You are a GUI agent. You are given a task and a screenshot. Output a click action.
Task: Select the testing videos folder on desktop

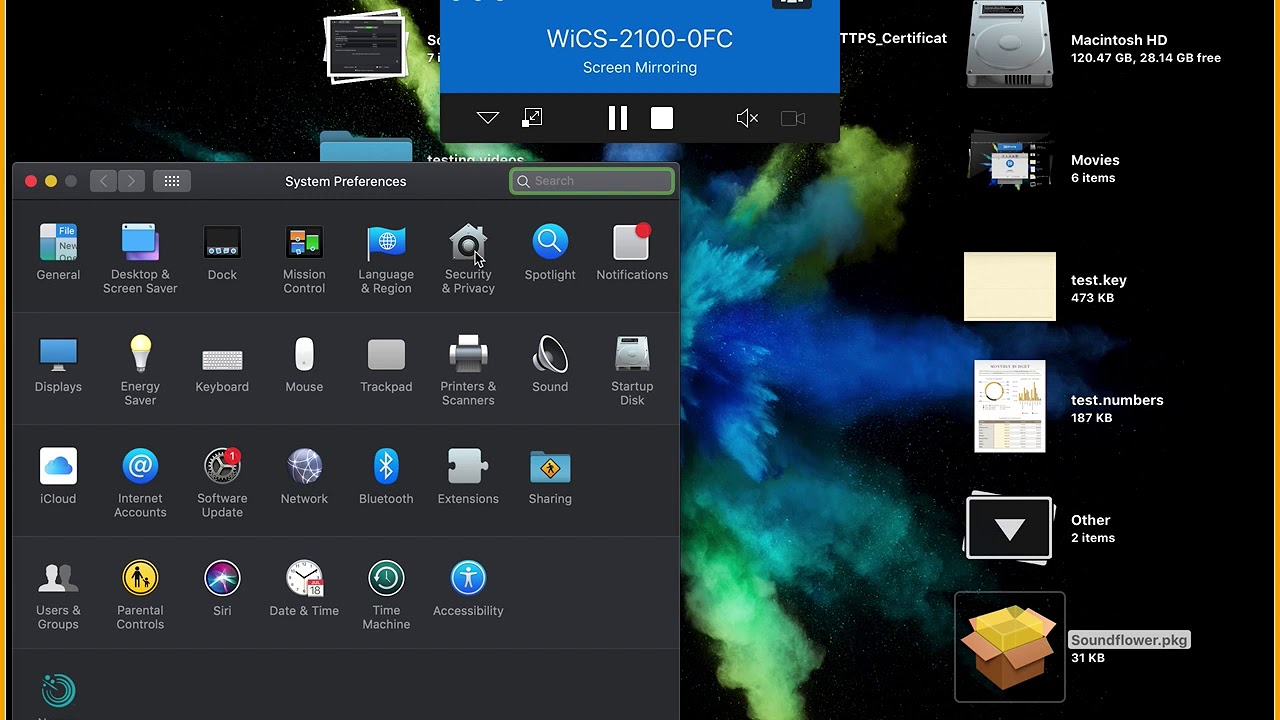366,148
